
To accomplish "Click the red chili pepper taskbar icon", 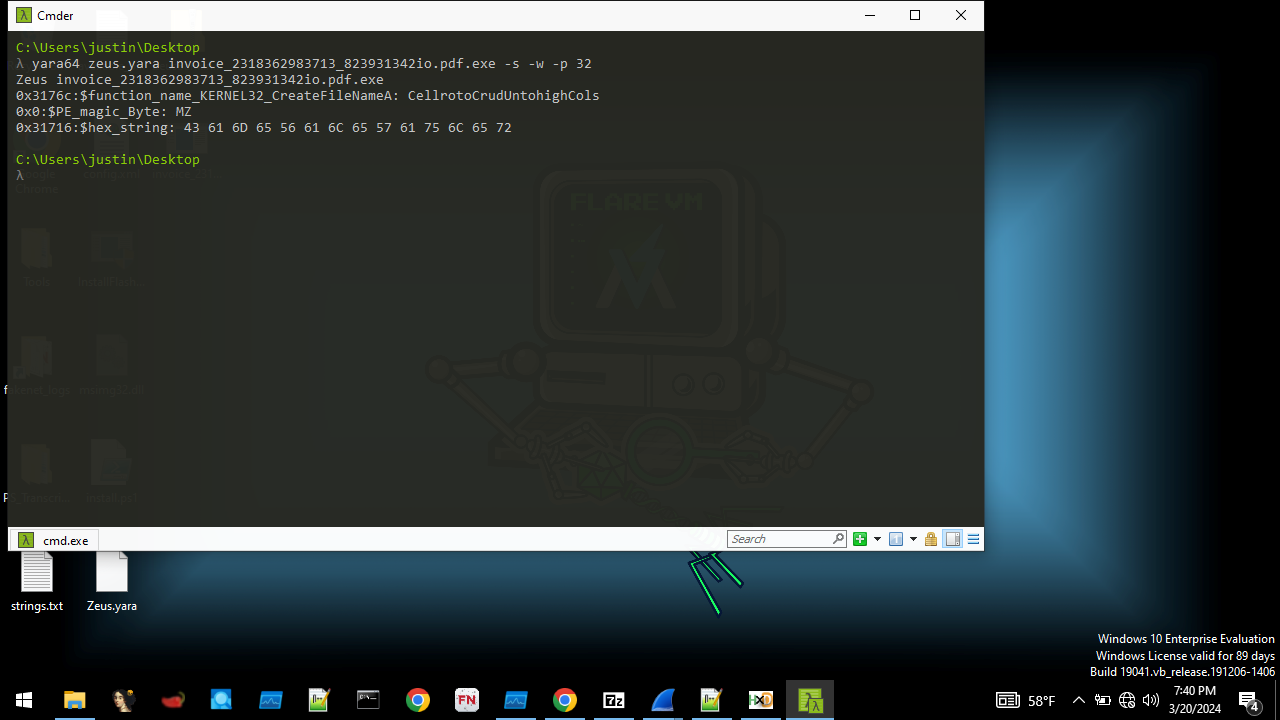I will 172,700.
